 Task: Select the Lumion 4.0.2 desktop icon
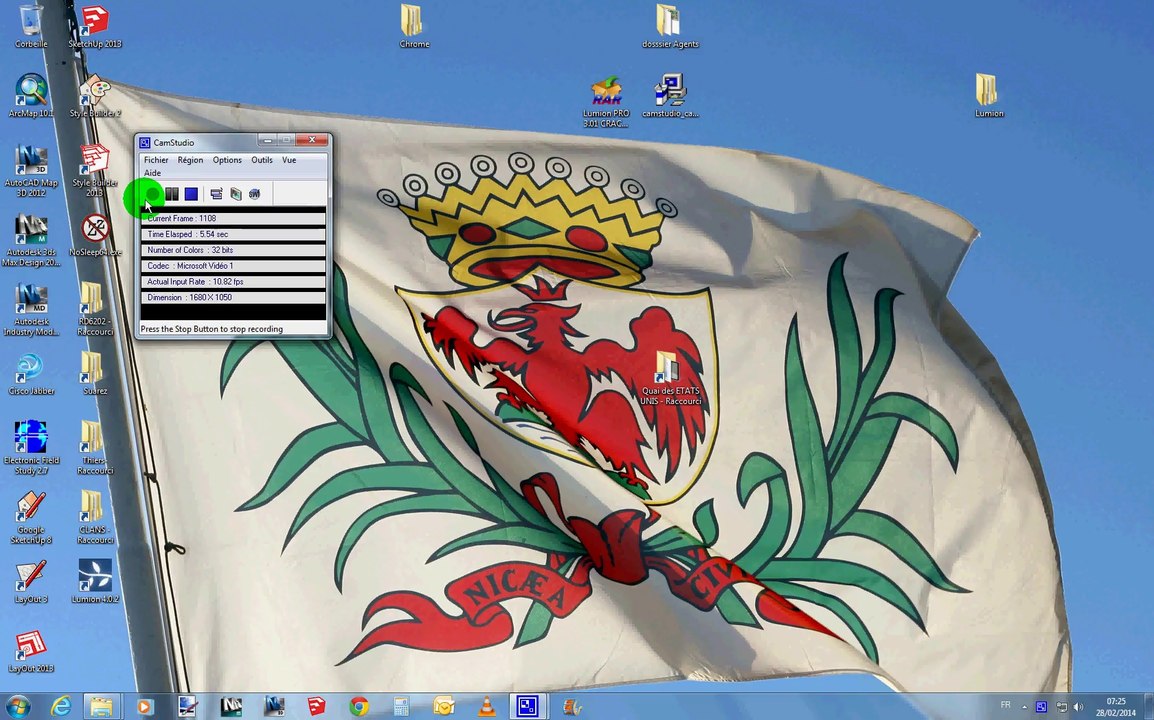[95, 582]
